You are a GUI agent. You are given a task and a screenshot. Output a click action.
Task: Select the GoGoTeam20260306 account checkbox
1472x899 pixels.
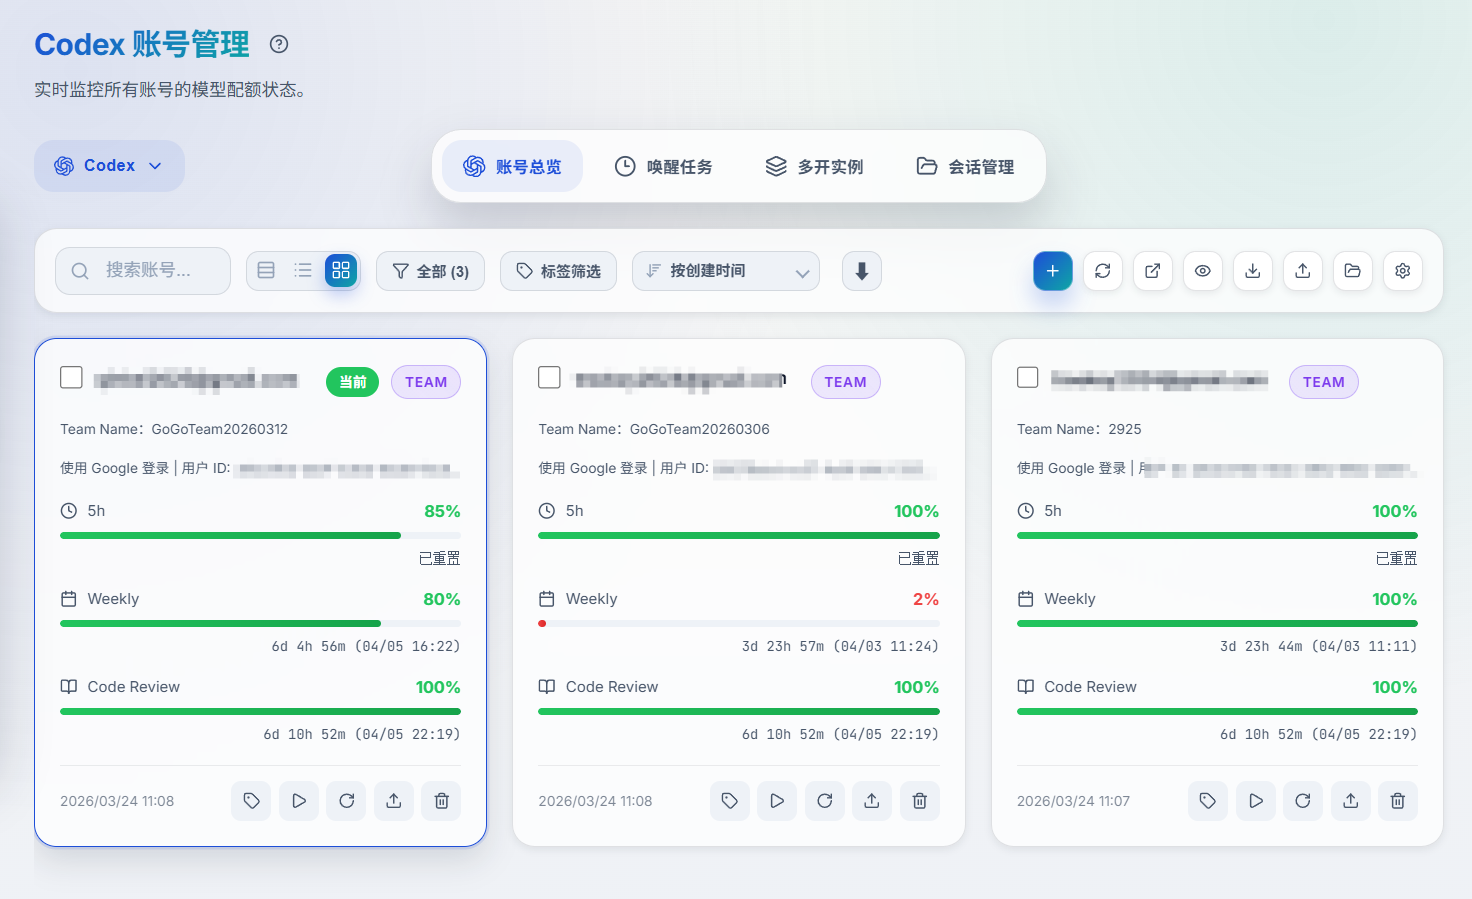[549, 377]
